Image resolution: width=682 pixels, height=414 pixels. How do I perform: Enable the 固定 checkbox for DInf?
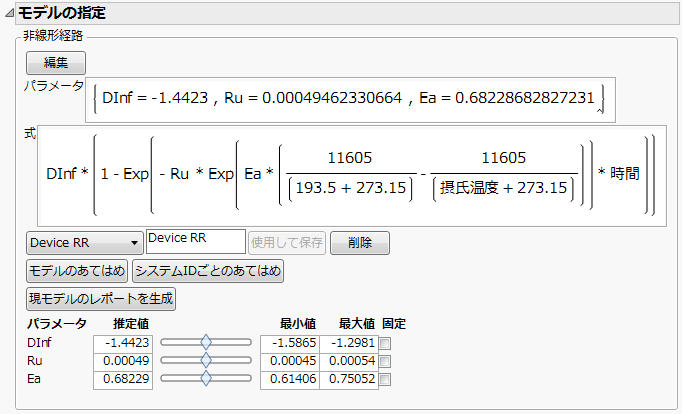(385, 343)
